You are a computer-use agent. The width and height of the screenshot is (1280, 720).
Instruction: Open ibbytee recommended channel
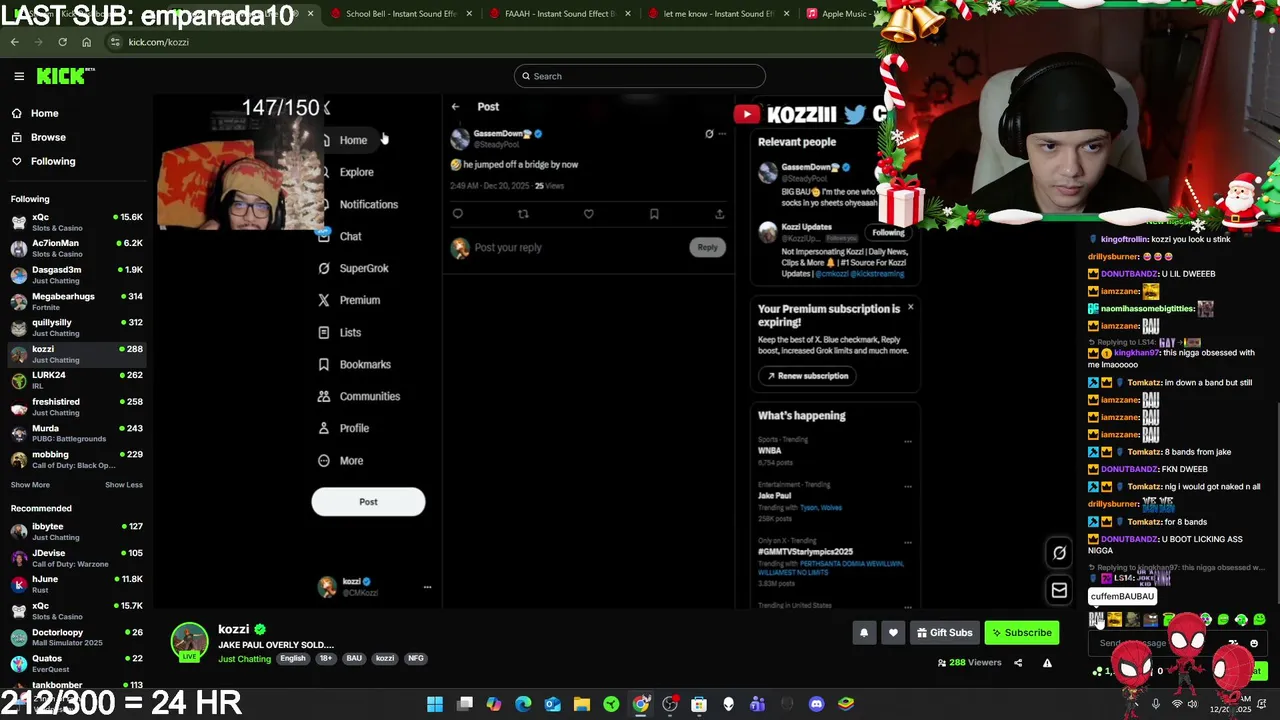76,531
